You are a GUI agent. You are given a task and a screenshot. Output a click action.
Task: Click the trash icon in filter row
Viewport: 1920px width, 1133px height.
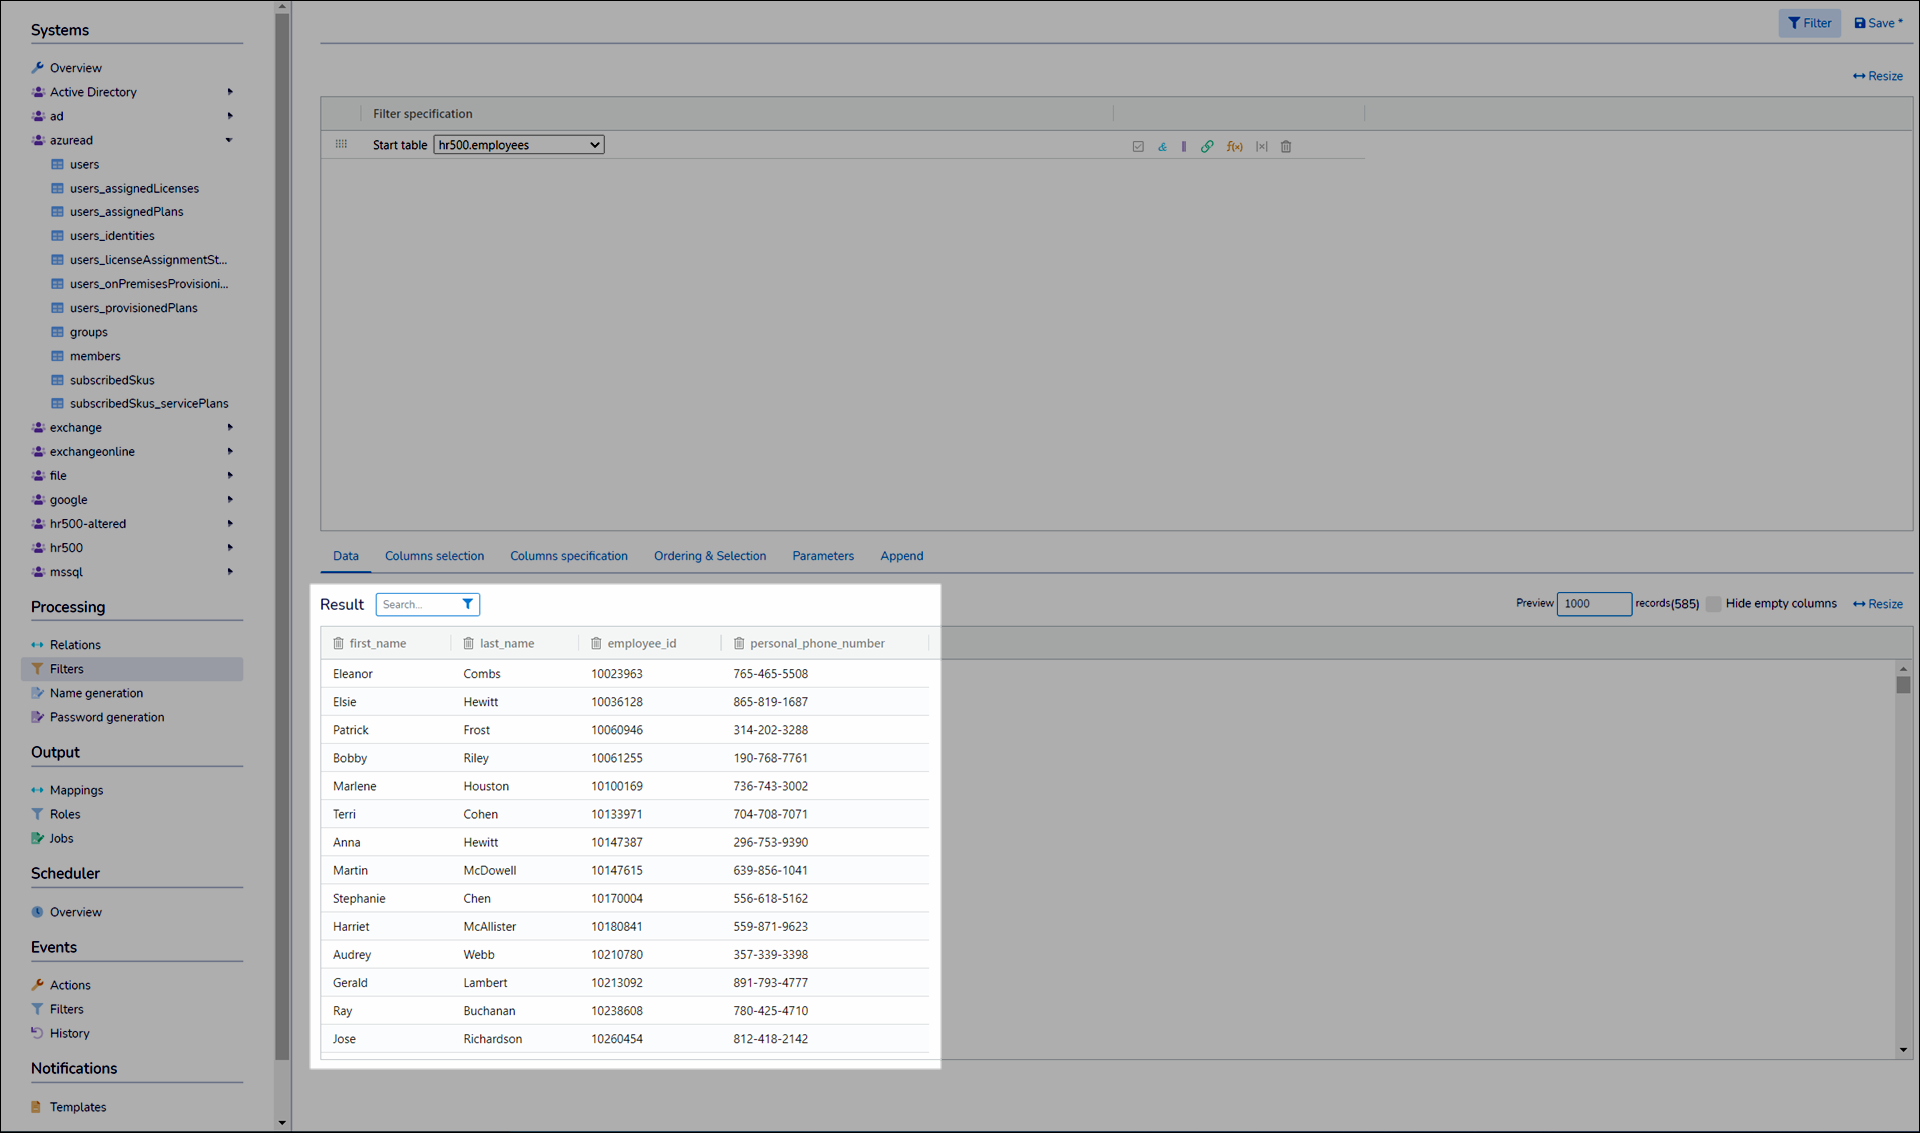pyautogui.click(x=1286, y=147)
